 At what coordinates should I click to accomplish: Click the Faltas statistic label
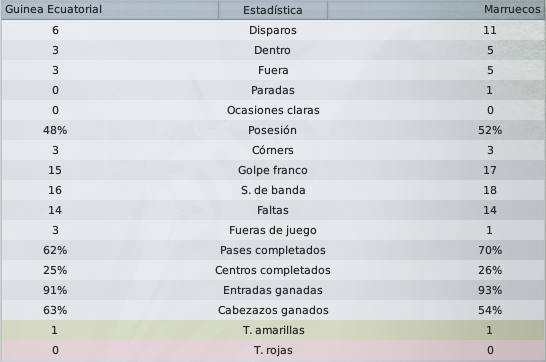273,210
